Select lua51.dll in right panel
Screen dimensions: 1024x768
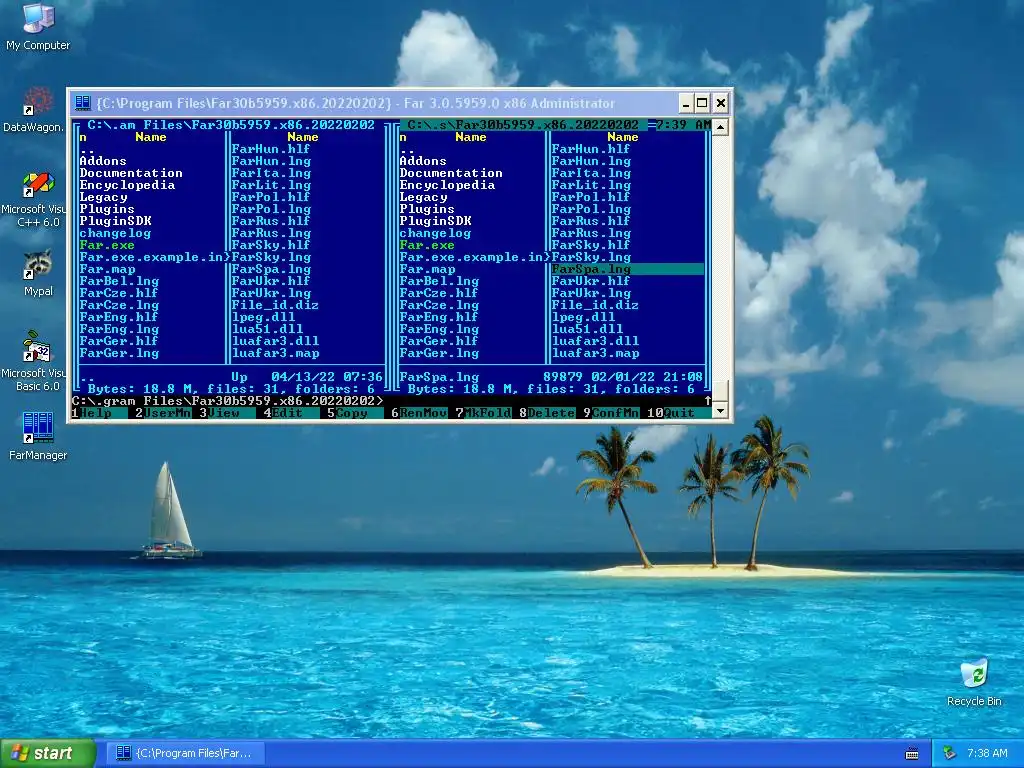[x=587, y=329]
